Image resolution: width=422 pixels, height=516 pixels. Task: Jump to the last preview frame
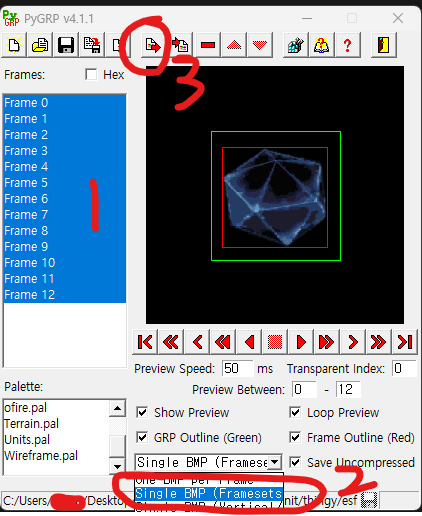click(x=405, y=342)
